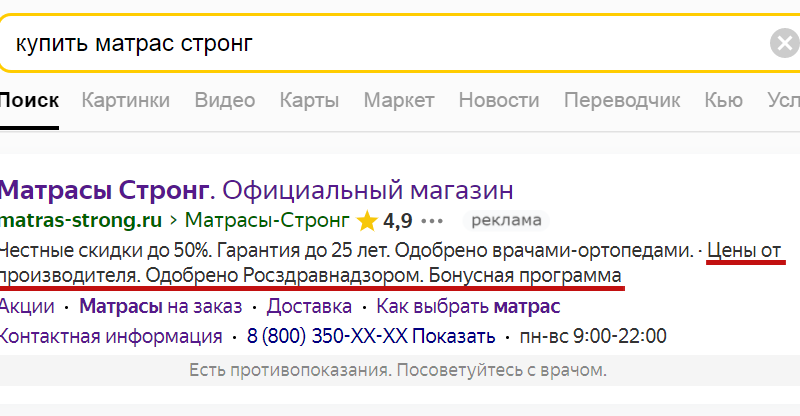Click the yellow rating star icon
Image resolution: width=800 pixels, height=416 pixels.
tap(367, 221)
